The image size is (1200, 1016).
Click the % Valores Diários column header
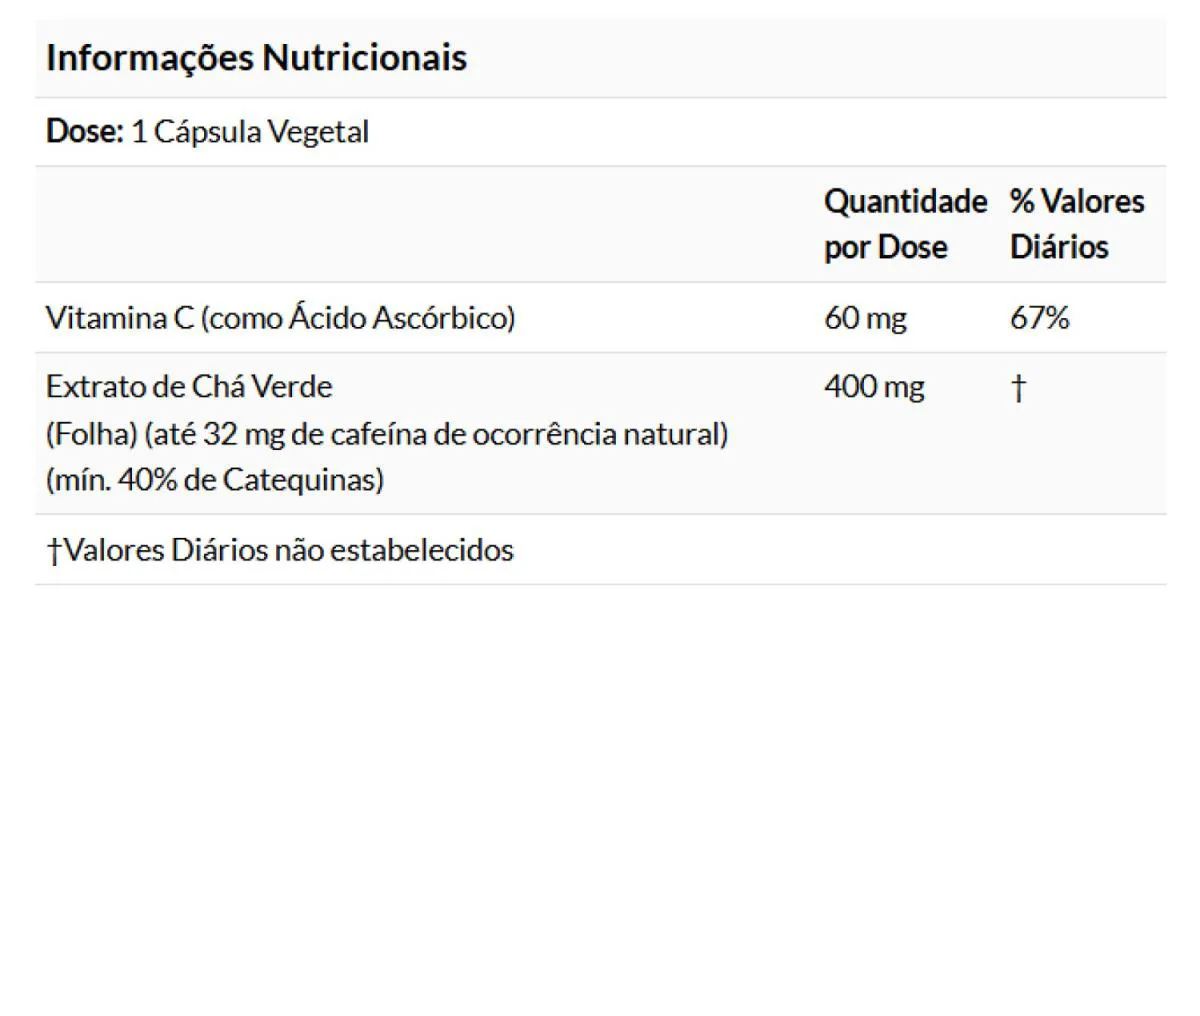pyautogui.click(x=1077, y=224)
